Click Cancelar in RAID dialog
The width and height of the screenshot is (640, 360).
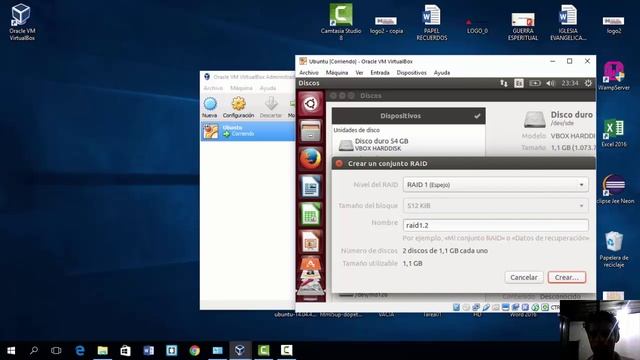[x=524, y=277]
